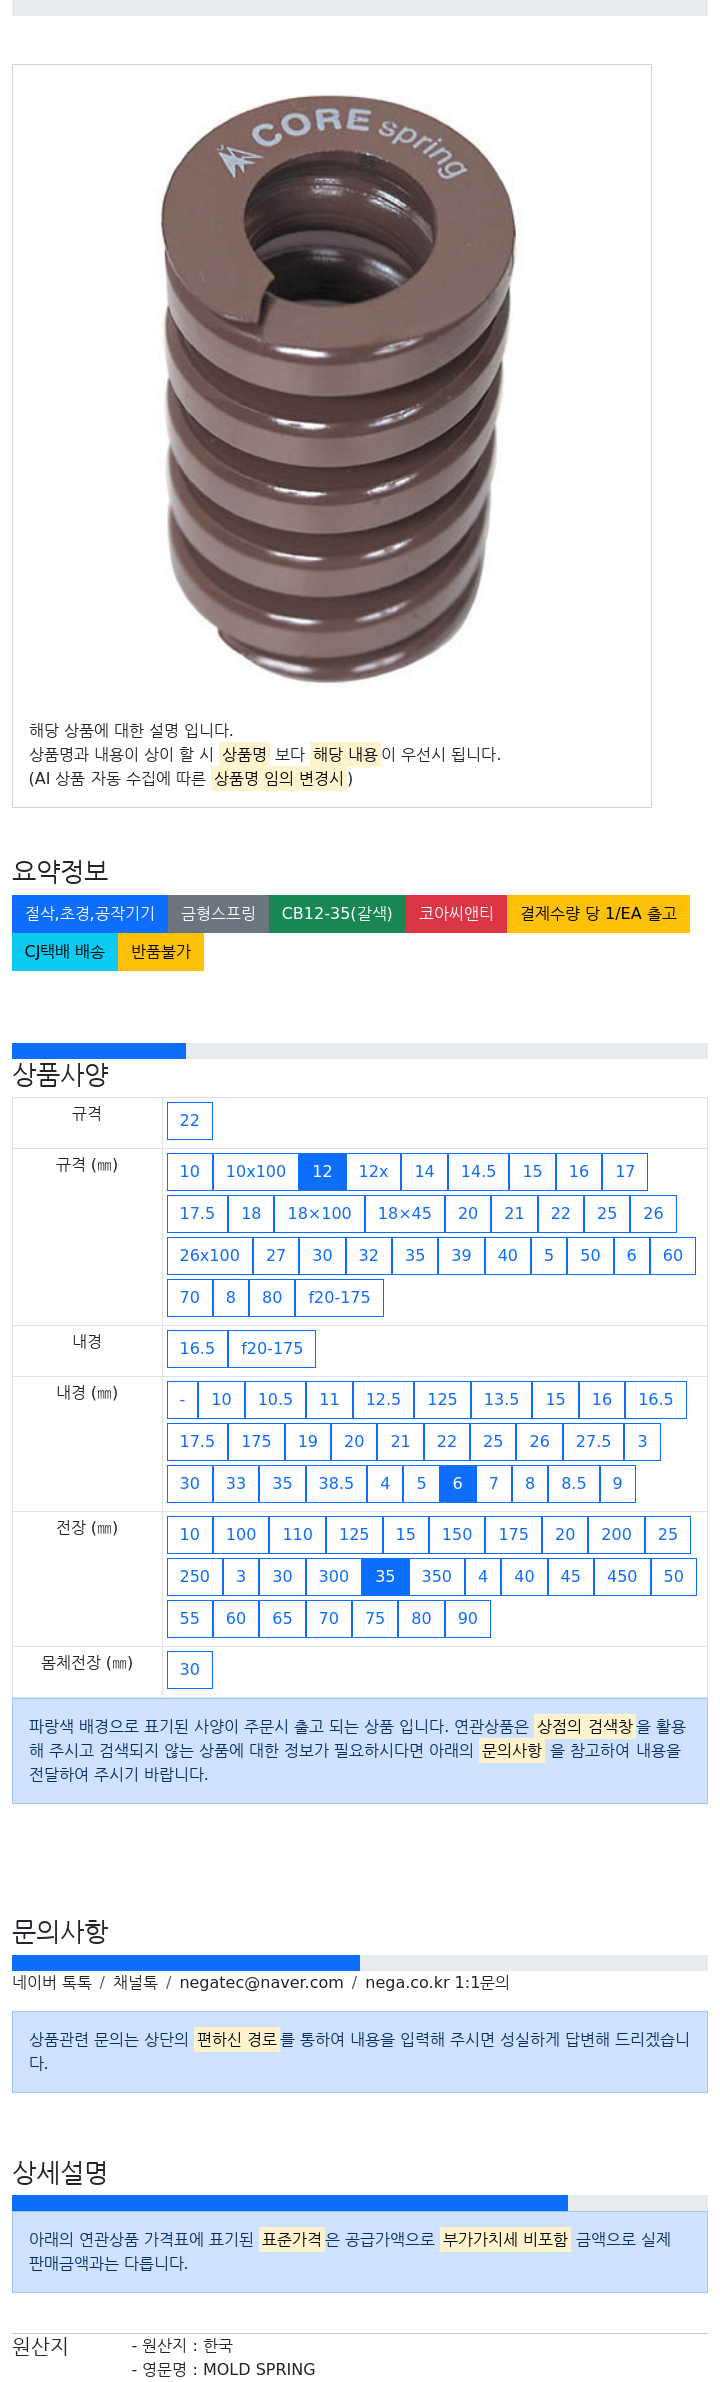This screenshot has height=2382, width=720.
Task: Select the 절삭,초경,공작기기 category tag
Action: click(90, 913)
